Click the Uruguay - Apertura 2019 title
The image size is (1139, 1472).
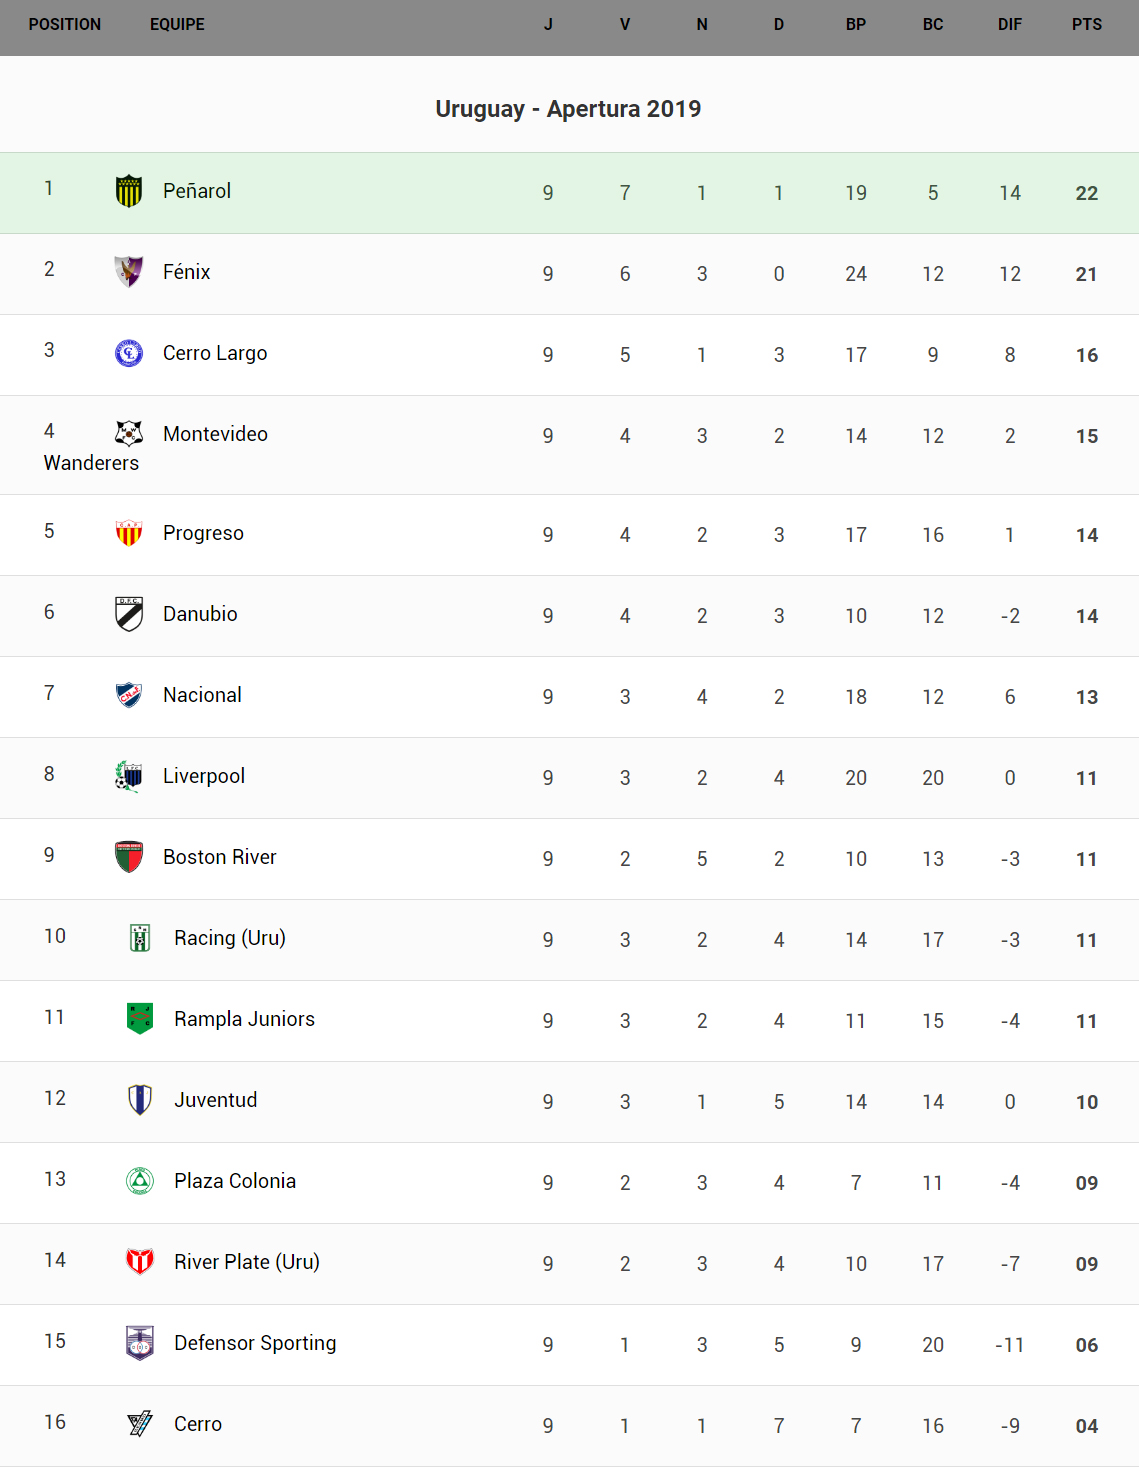click(x=568, y=109)
